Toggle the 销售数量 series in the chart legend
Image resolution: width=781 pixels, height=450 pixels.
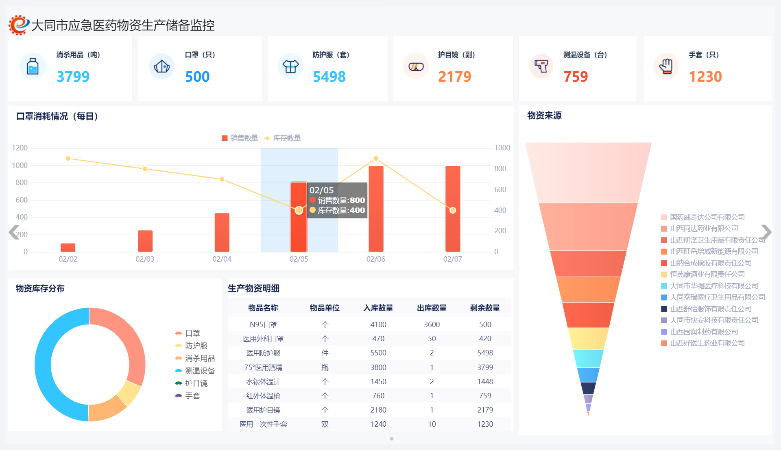pos(238,137)
